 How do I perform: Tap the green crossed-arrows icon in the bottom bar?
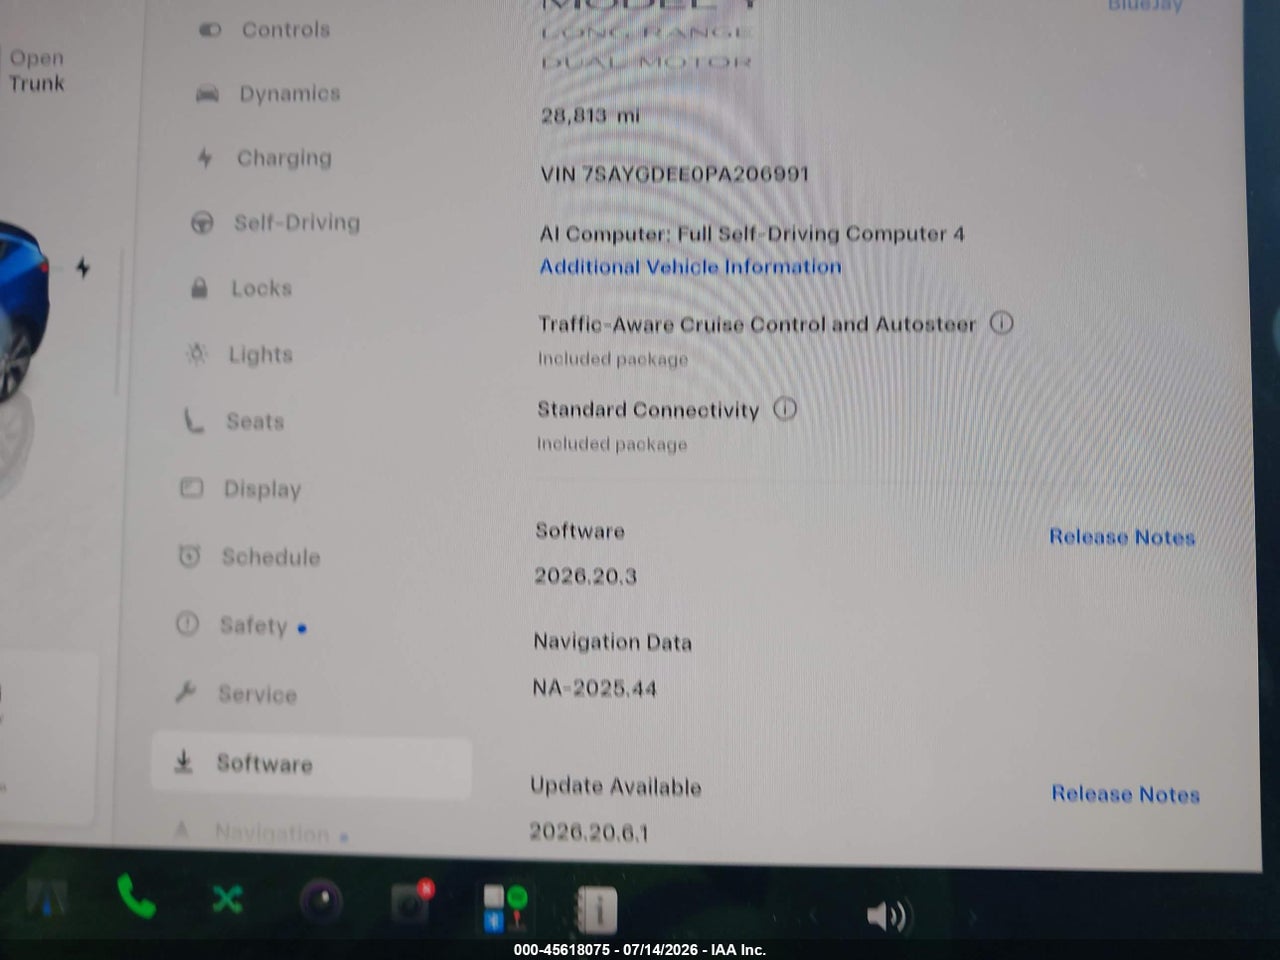tap(227, 899)
